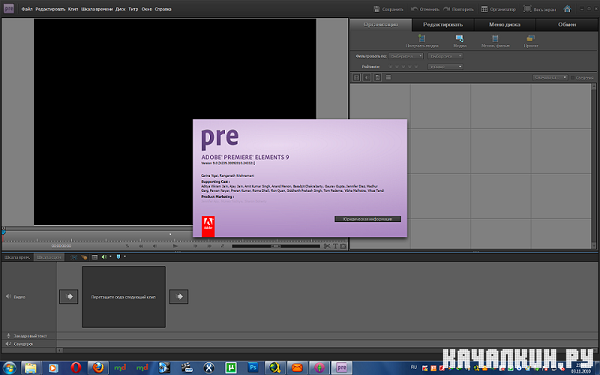The width and height of the screenshot is (600, 375).
Task: Open the Клип menu
Action: 73,9
